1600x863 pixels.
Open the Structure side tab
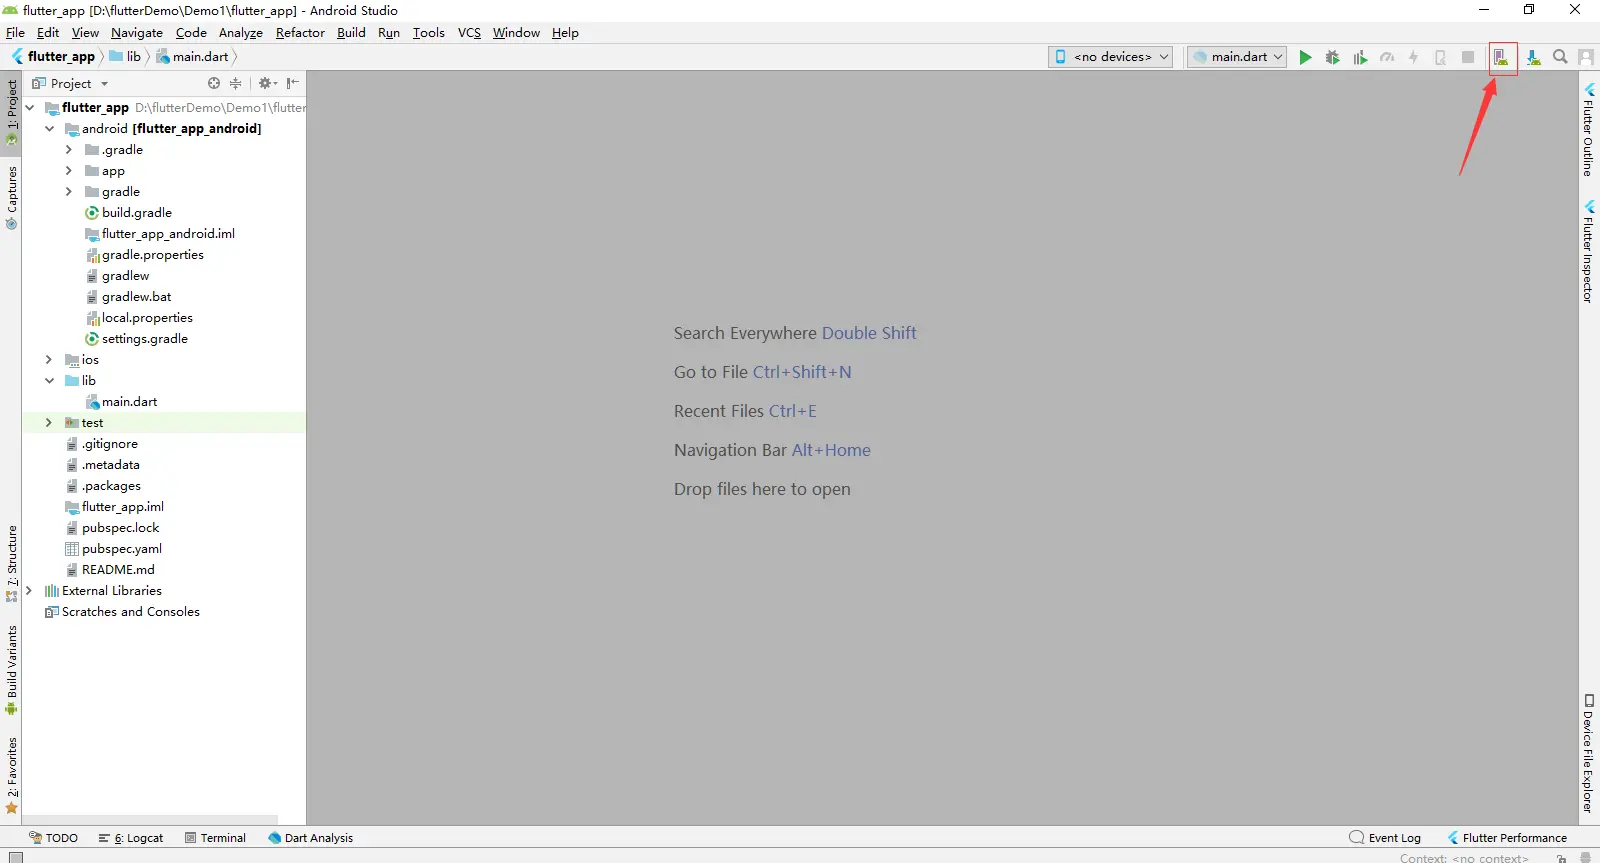click(12, 564)
